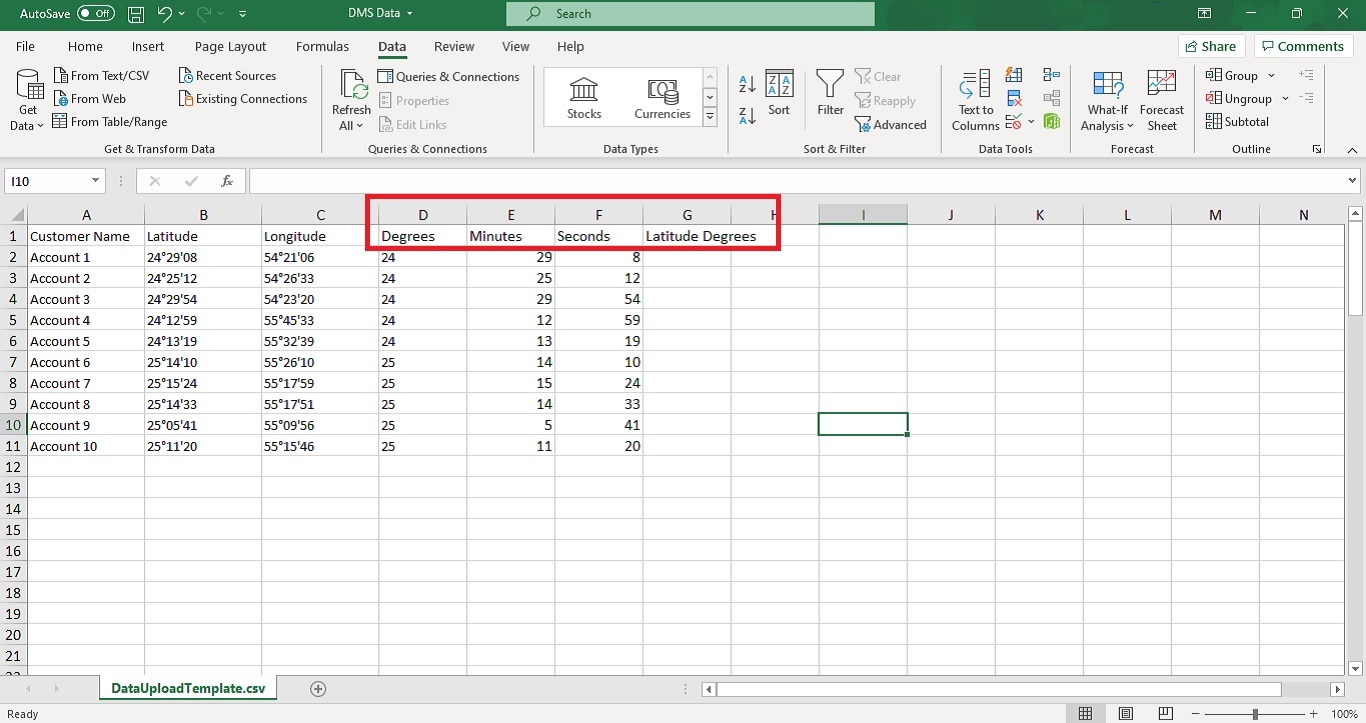The width and height of the screenshot is (1366, 723).
Task: Sort column A to Z ascending
Action: (747, 86)
